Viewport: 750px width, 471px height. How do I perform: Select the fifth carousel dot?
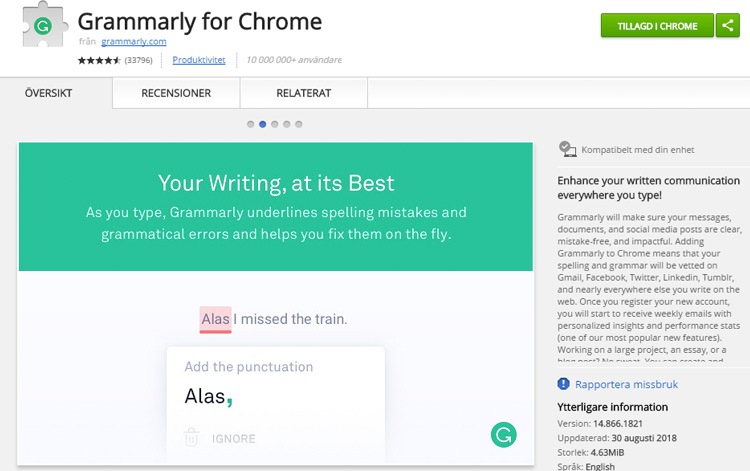tap(298, 124)
